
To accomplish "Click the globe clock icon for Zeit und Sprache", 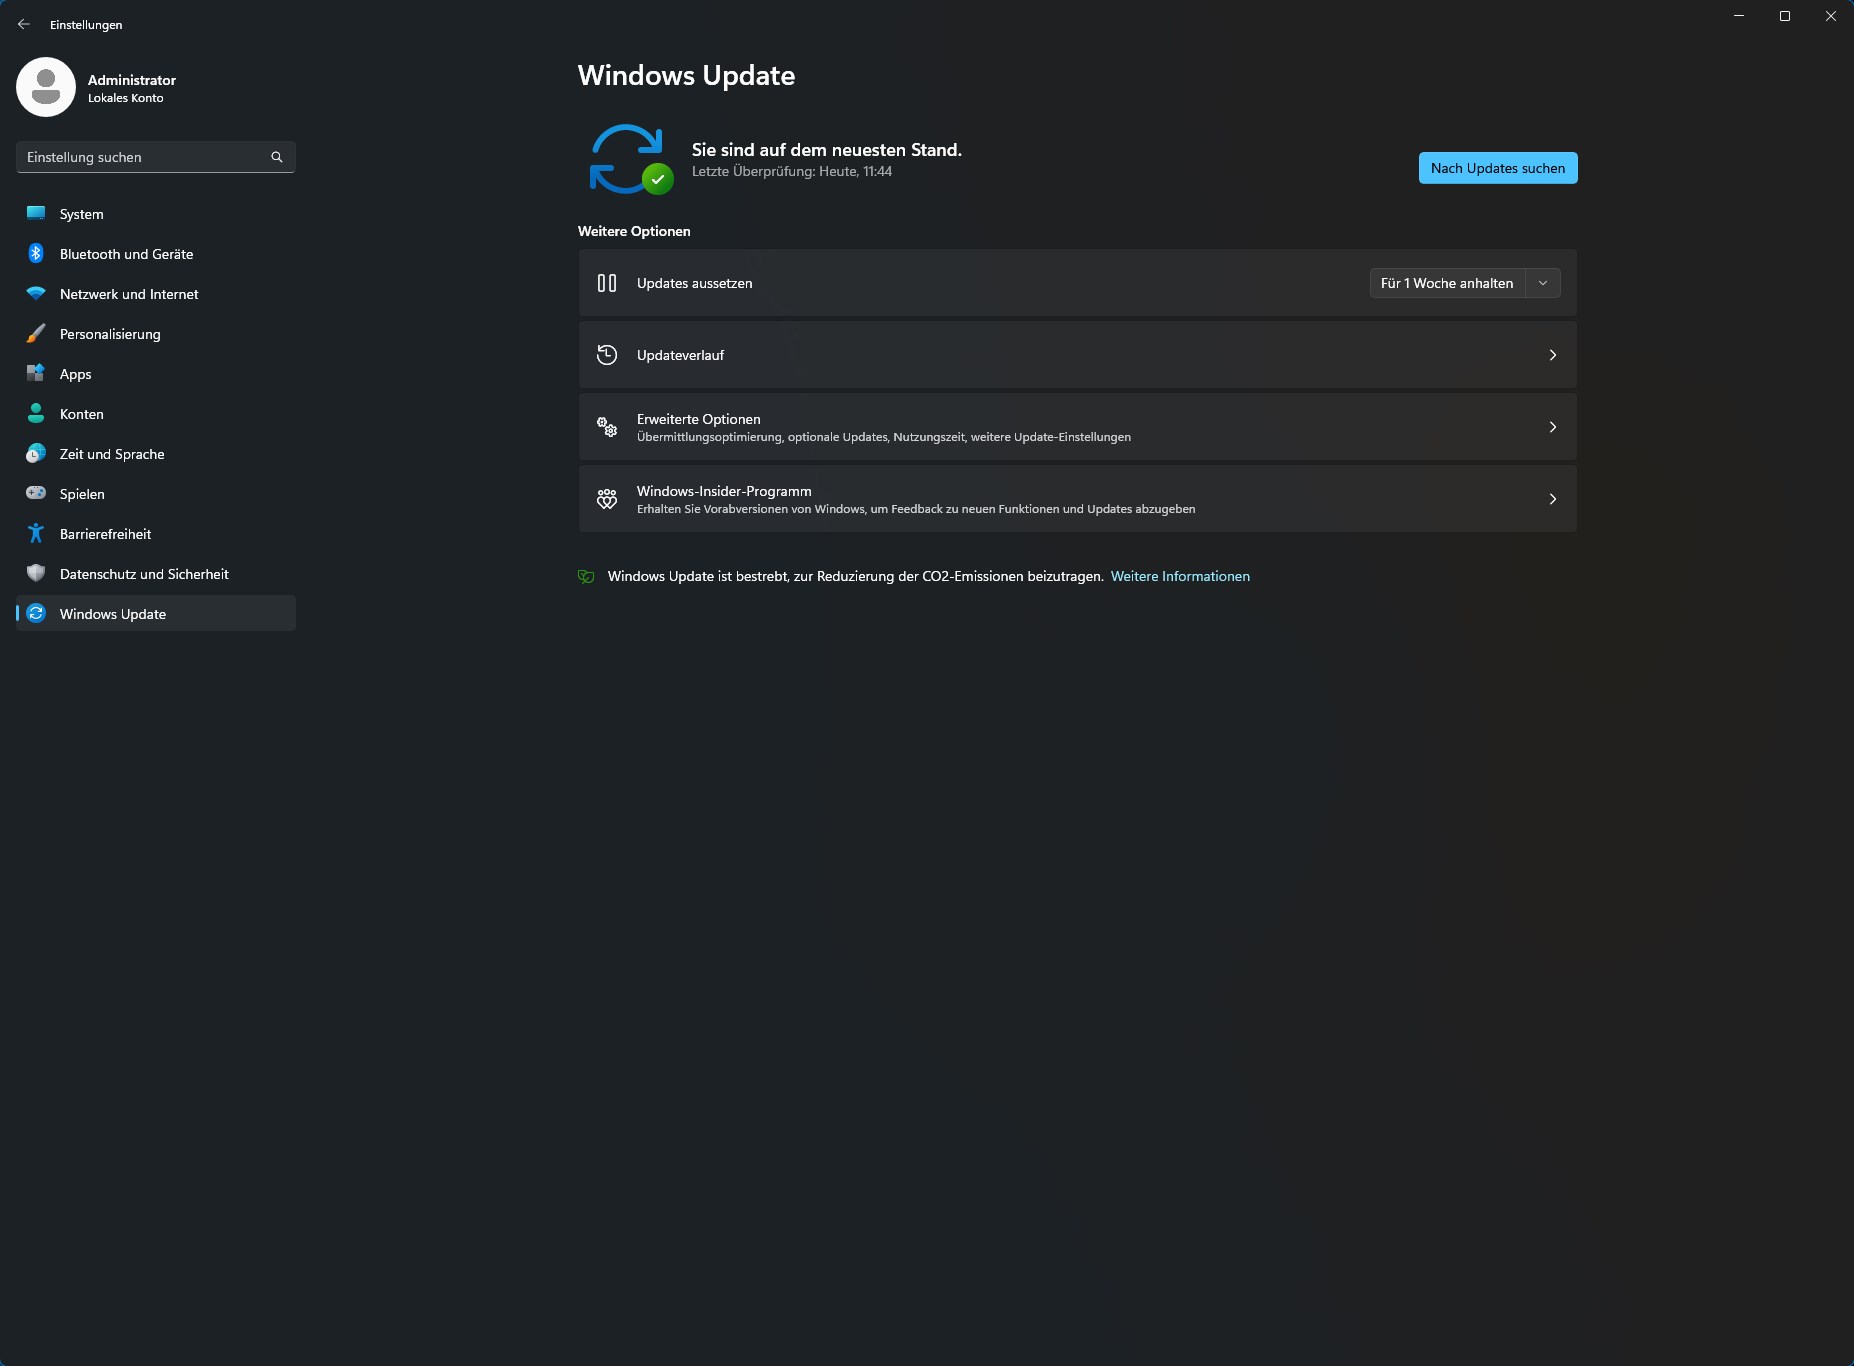I will (36, 453).
